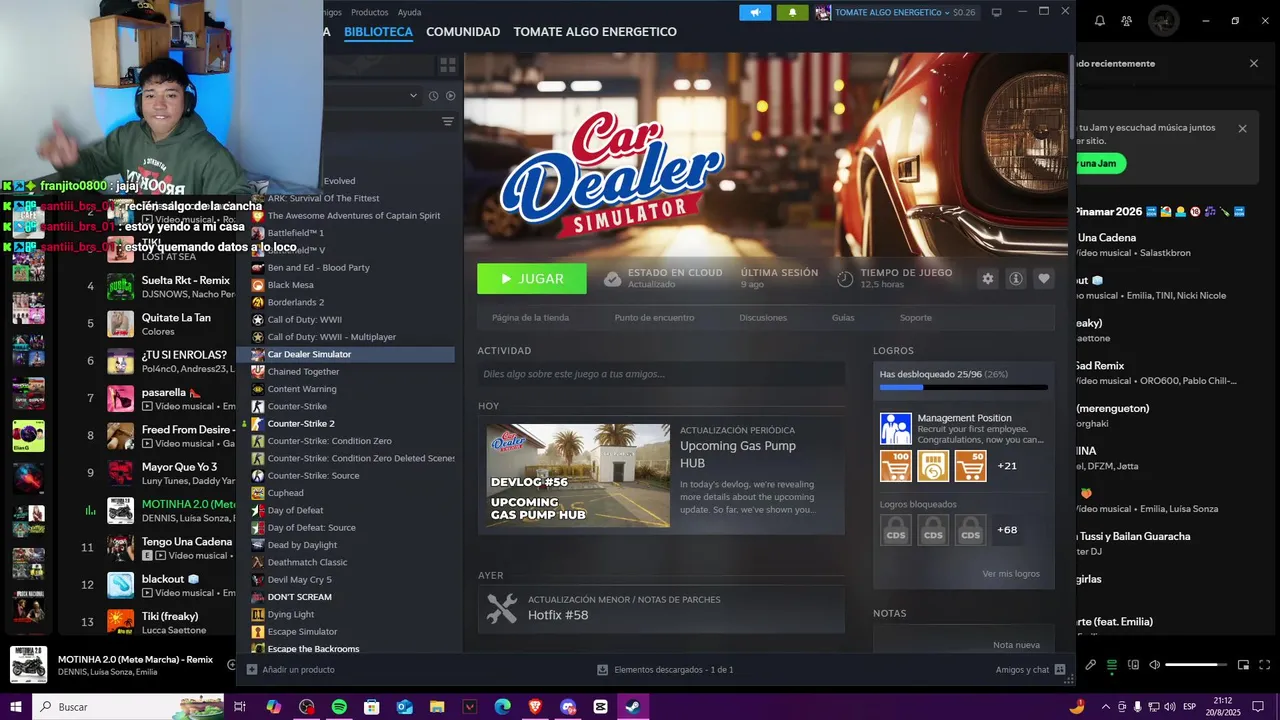Open Steam announcements megaphone icon
The image size is (1280, 720).
[x=755, y=12]
